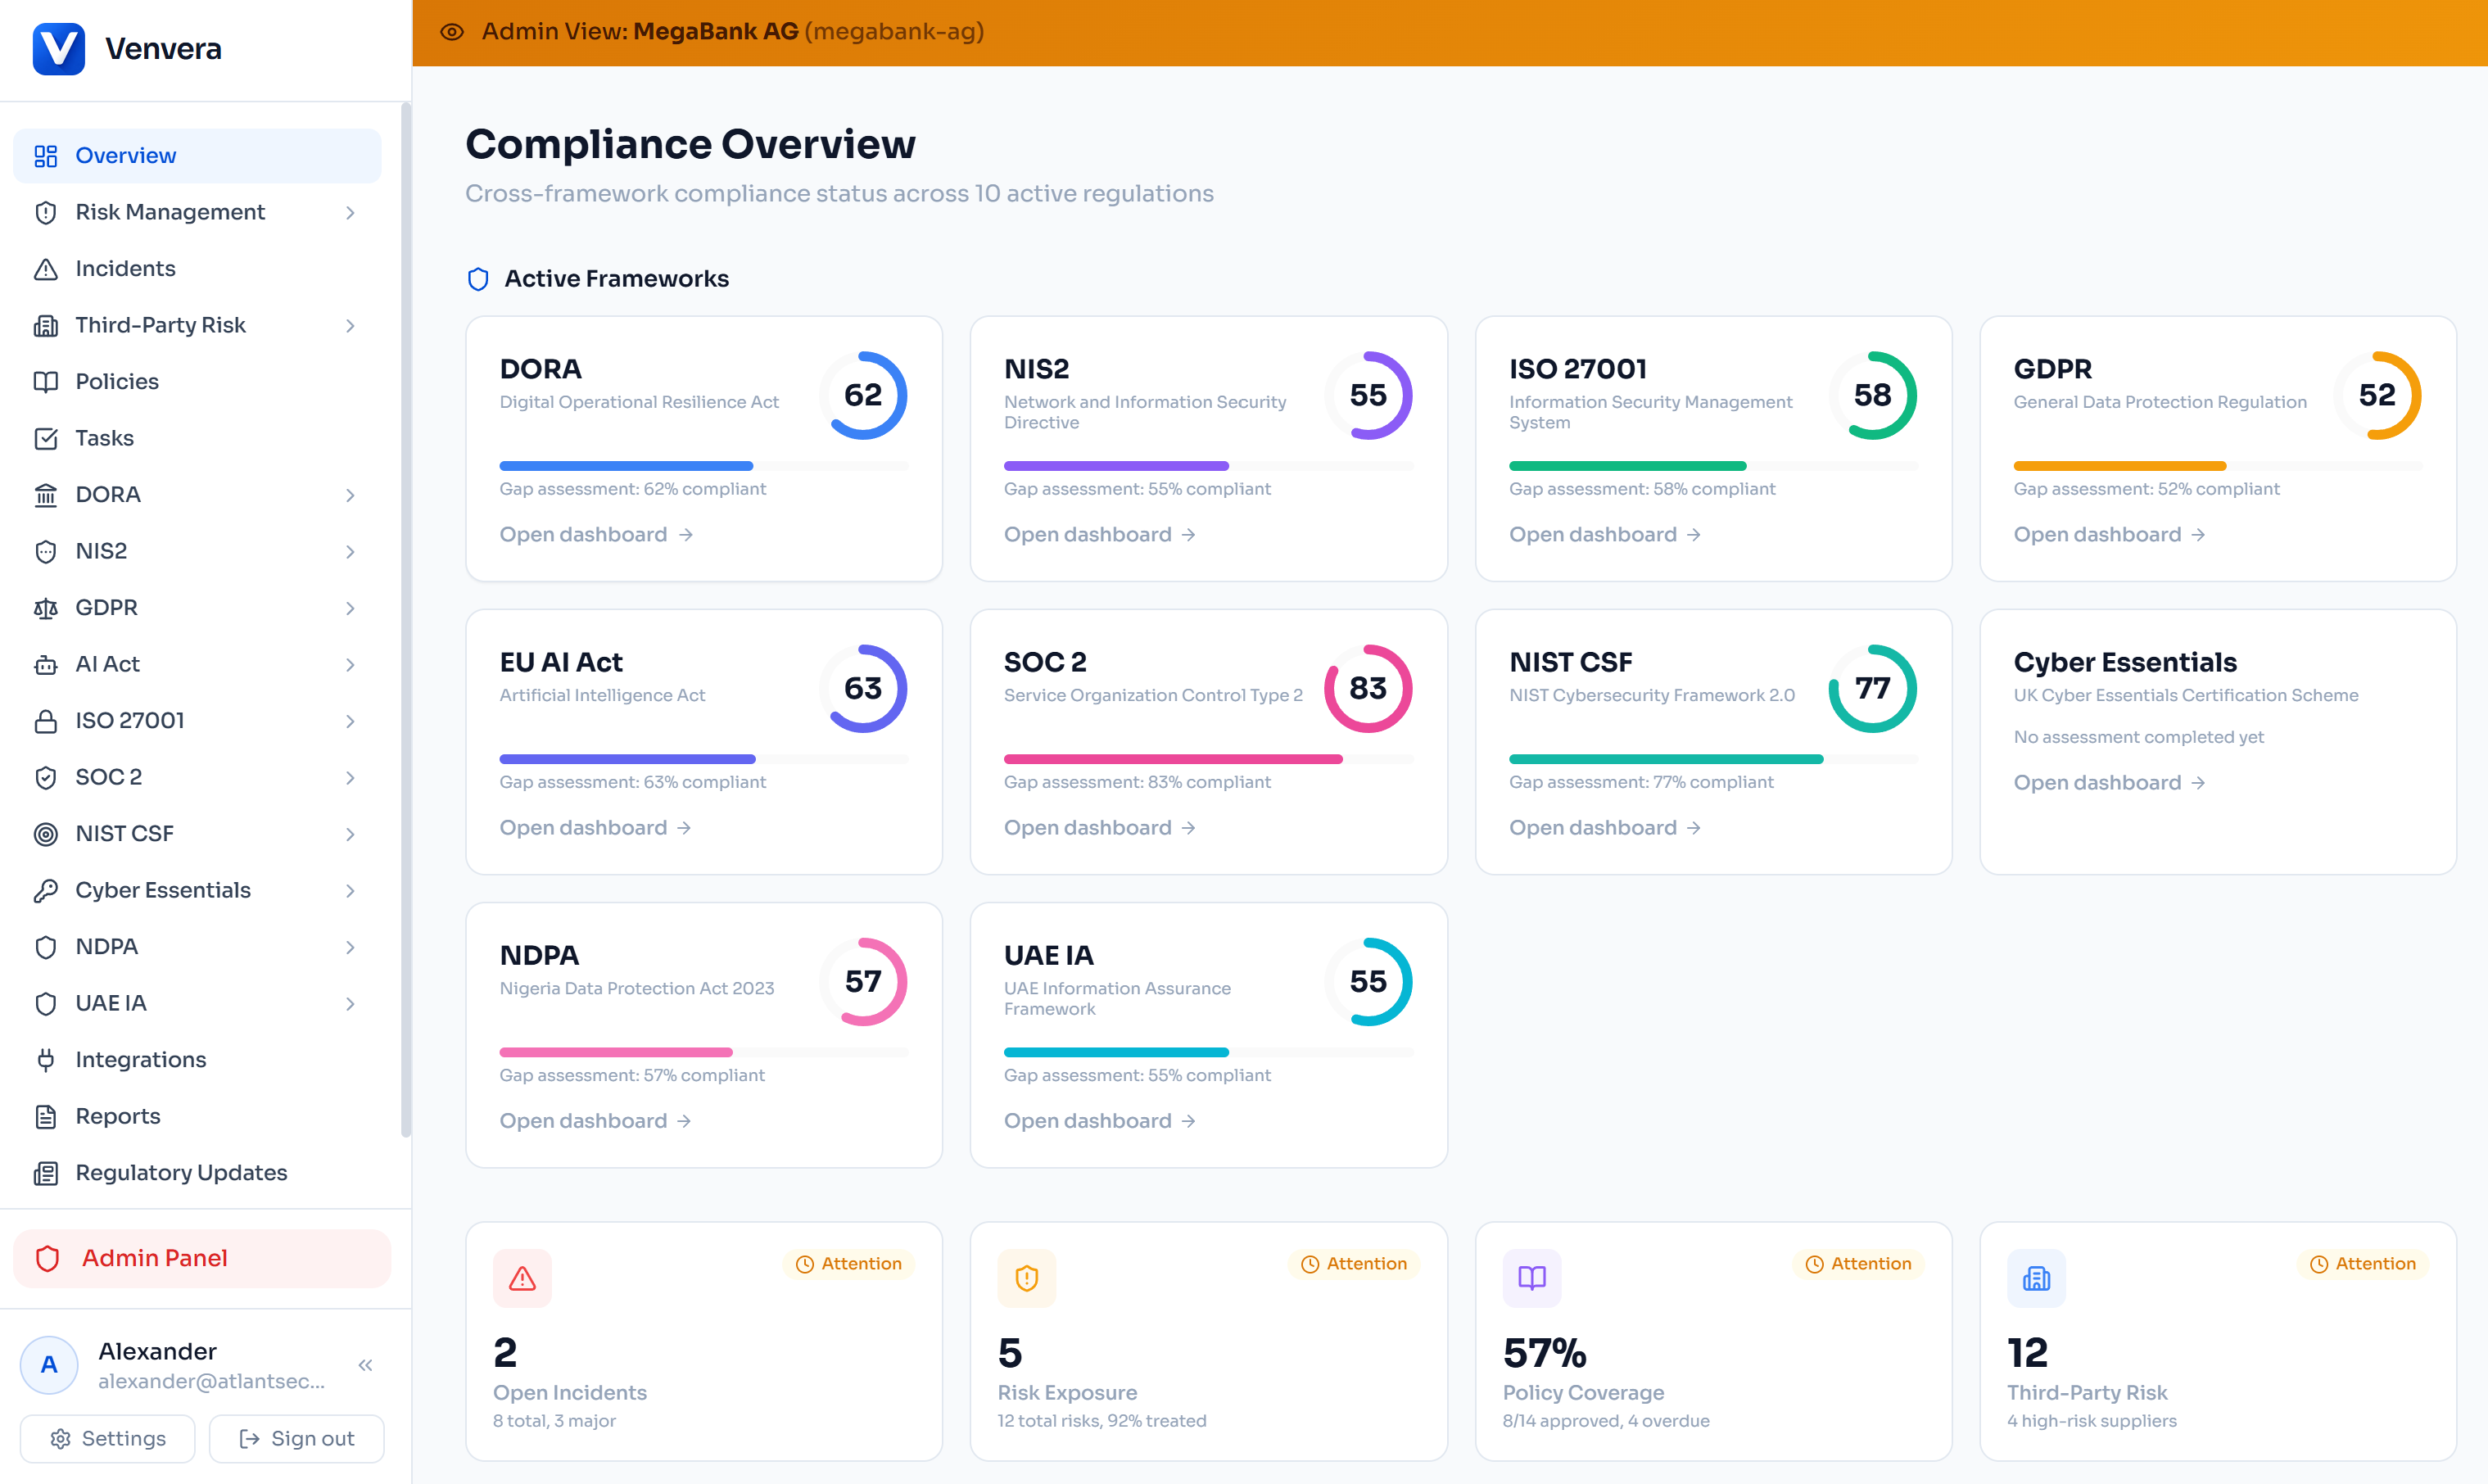The image size is (2488, 1484).
Task: Click the Regulatory Updates newspaper icon
Action: tap(46, 1172)
